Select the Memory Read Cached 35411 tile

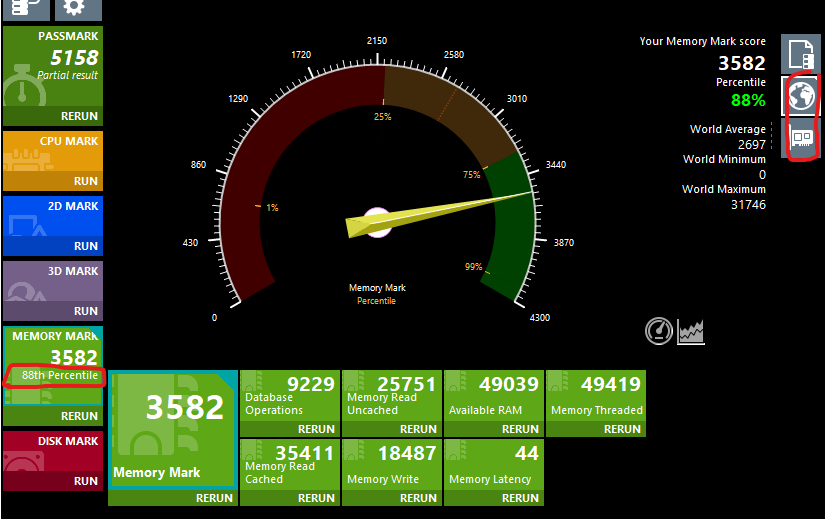point(290,465)
